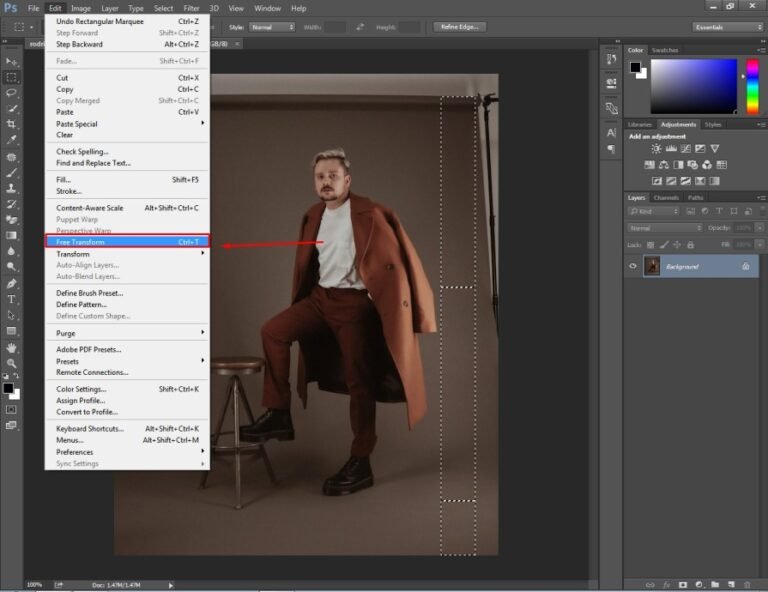
Task: Select the Dodge tool
Action: (x=11, y=267)
